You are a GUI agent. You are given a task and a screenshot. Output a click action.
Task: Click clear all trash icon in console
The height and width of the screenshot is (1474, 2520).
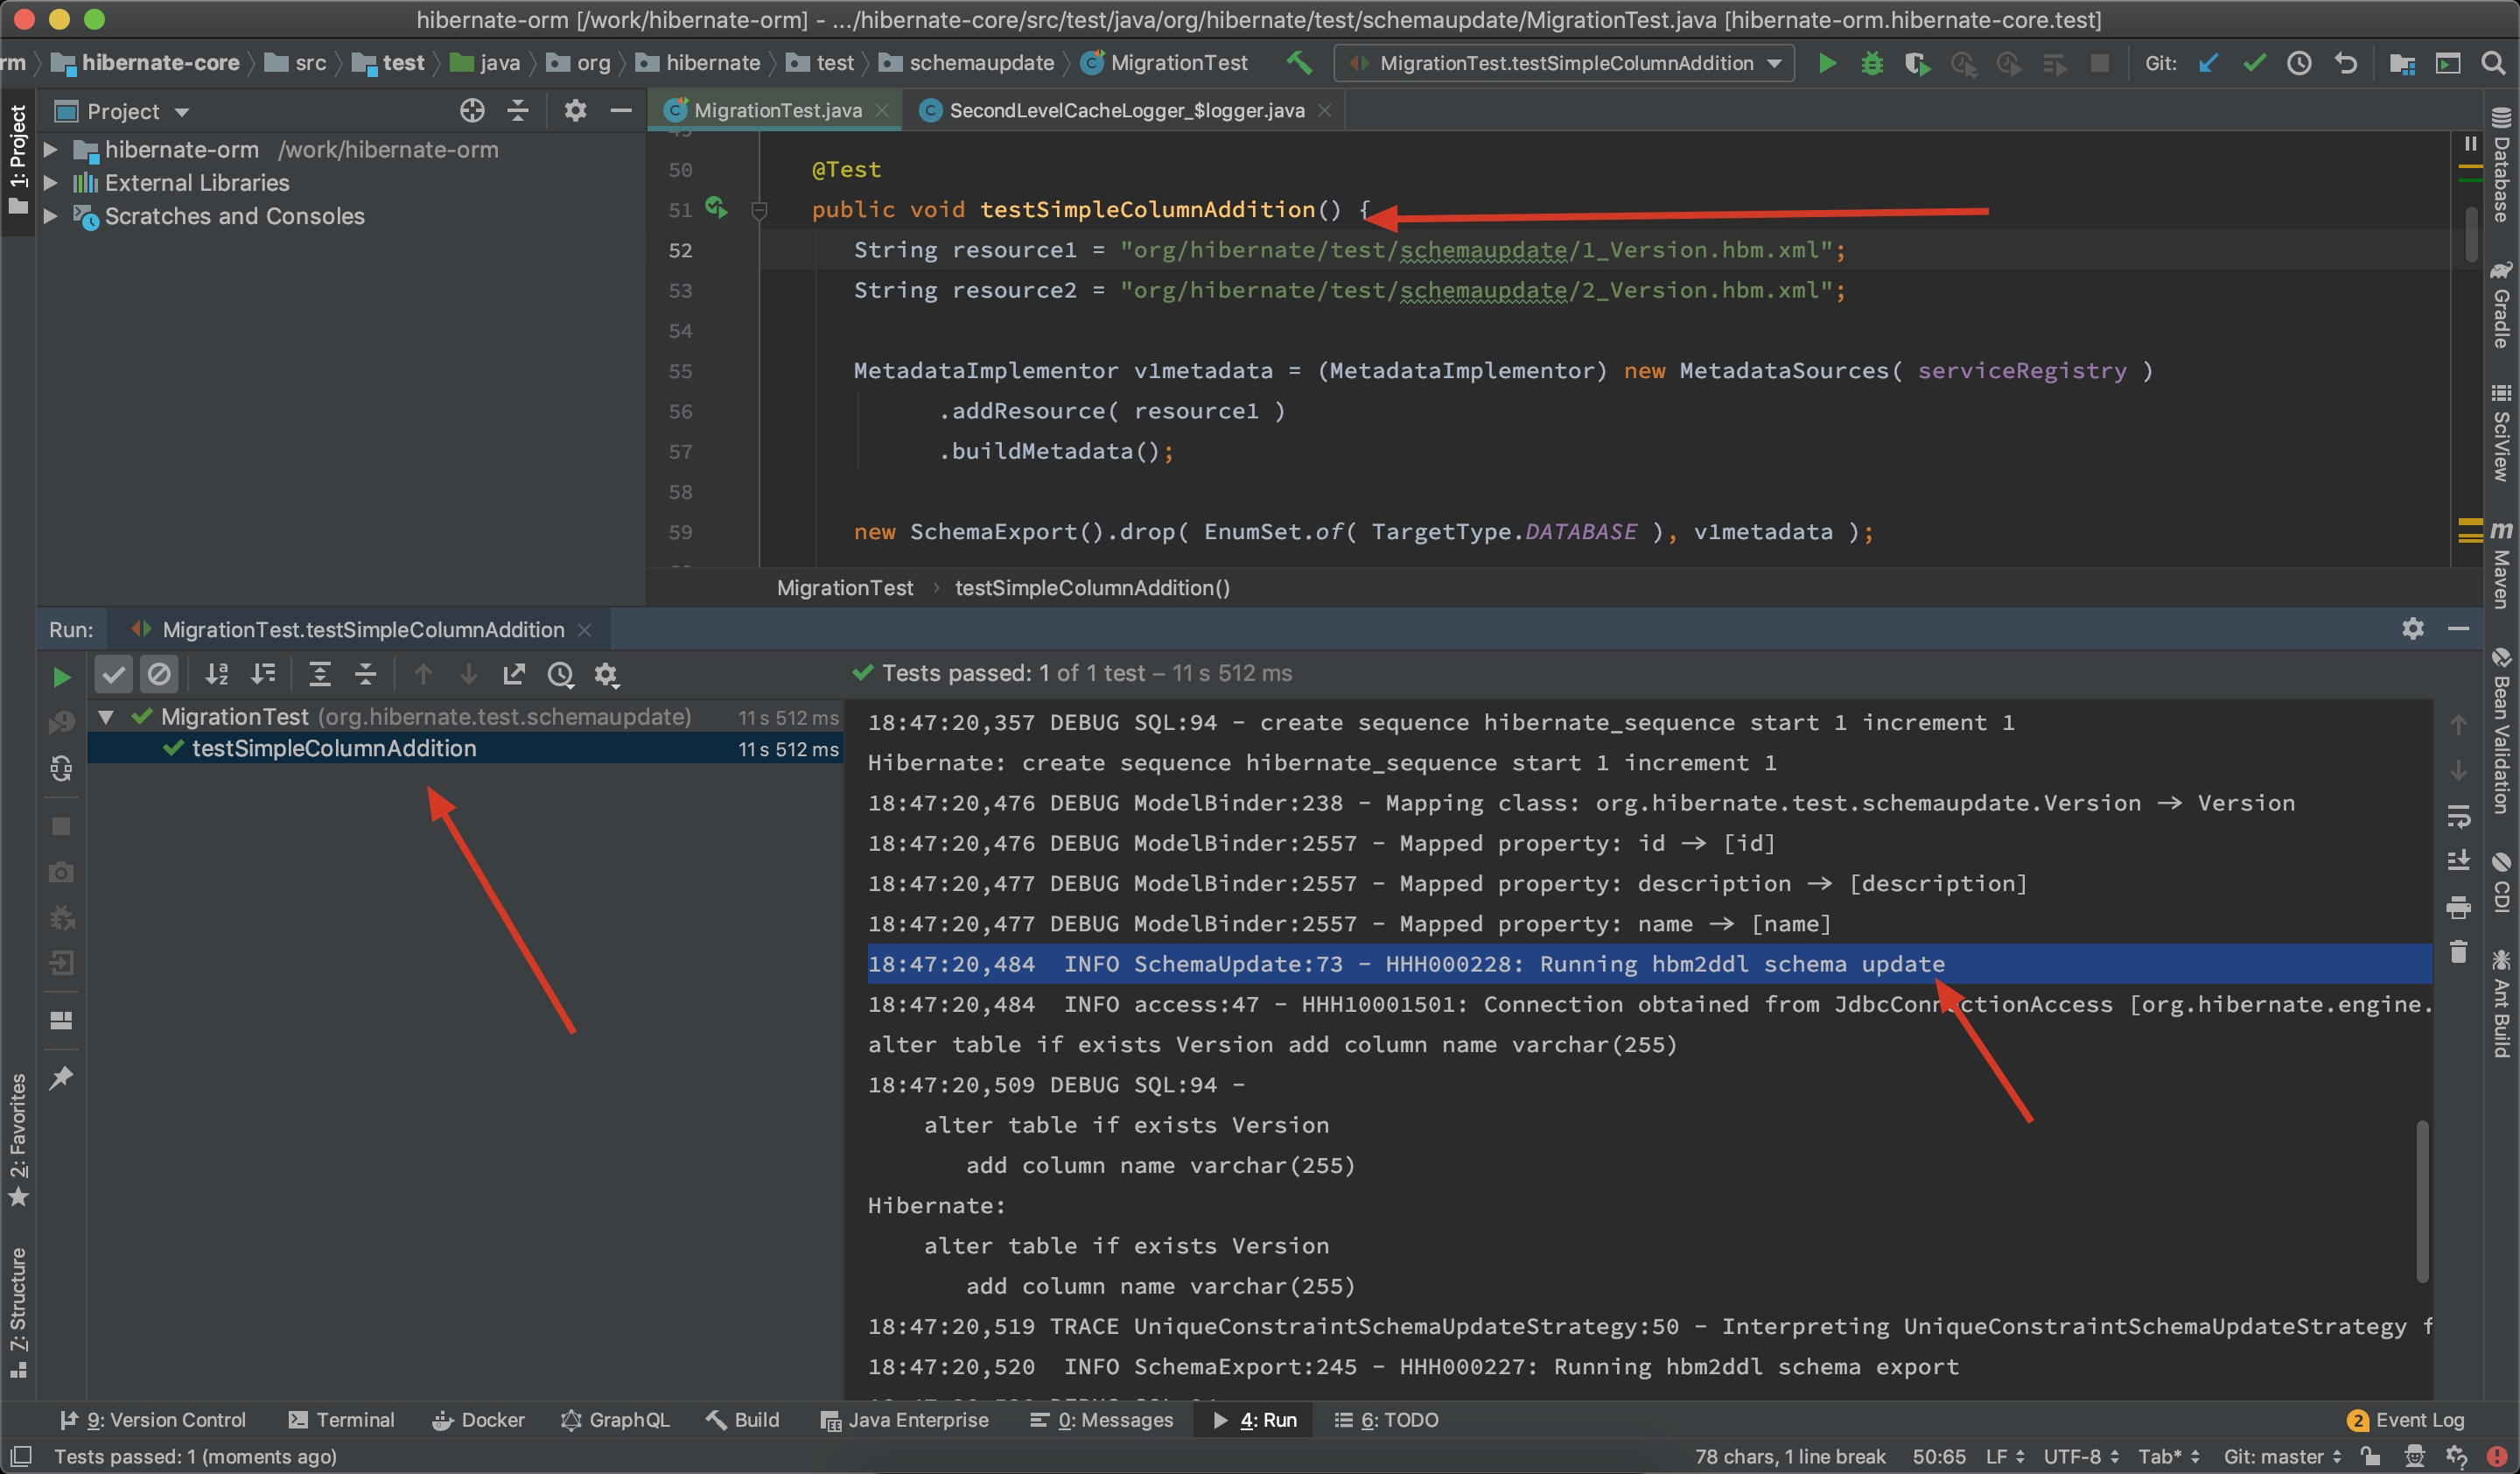click(2458, 951)
